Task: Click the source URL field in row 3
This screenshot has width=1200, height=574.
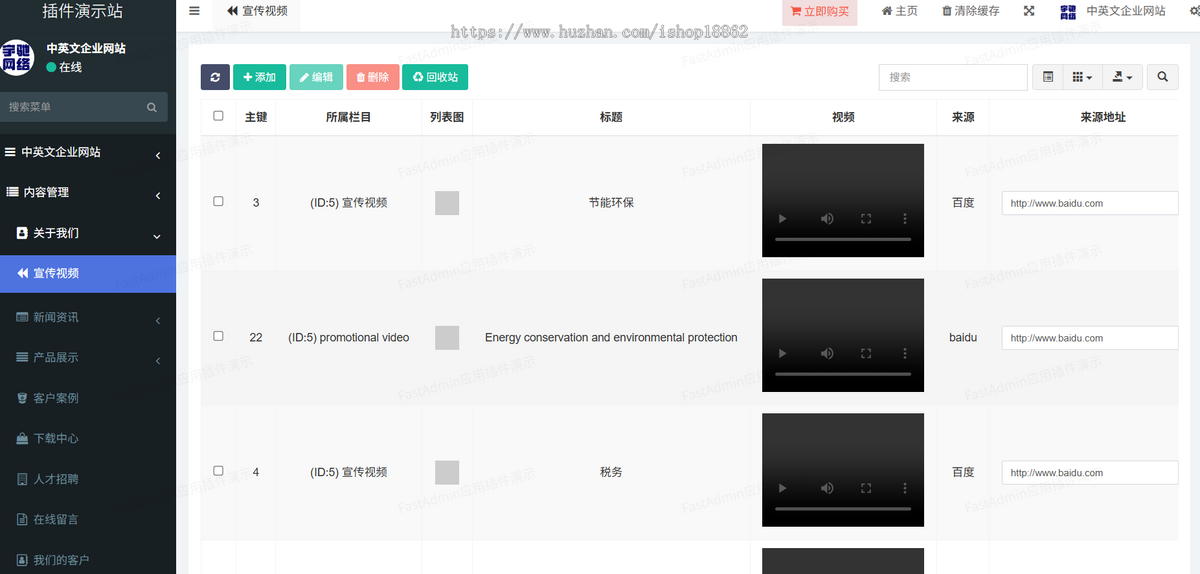Action: point(1090,203)
